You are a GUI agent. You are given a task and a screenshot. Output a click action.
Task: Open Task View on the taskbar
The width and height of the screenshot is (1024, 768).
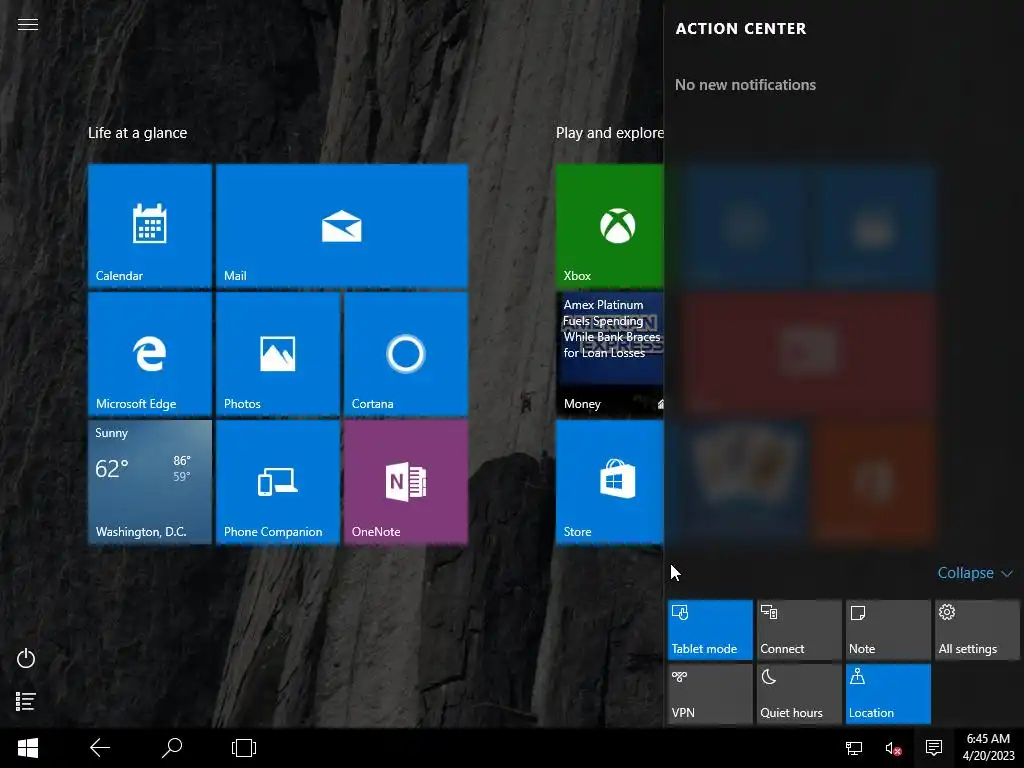pyautogui.click(x=244, y=748)
